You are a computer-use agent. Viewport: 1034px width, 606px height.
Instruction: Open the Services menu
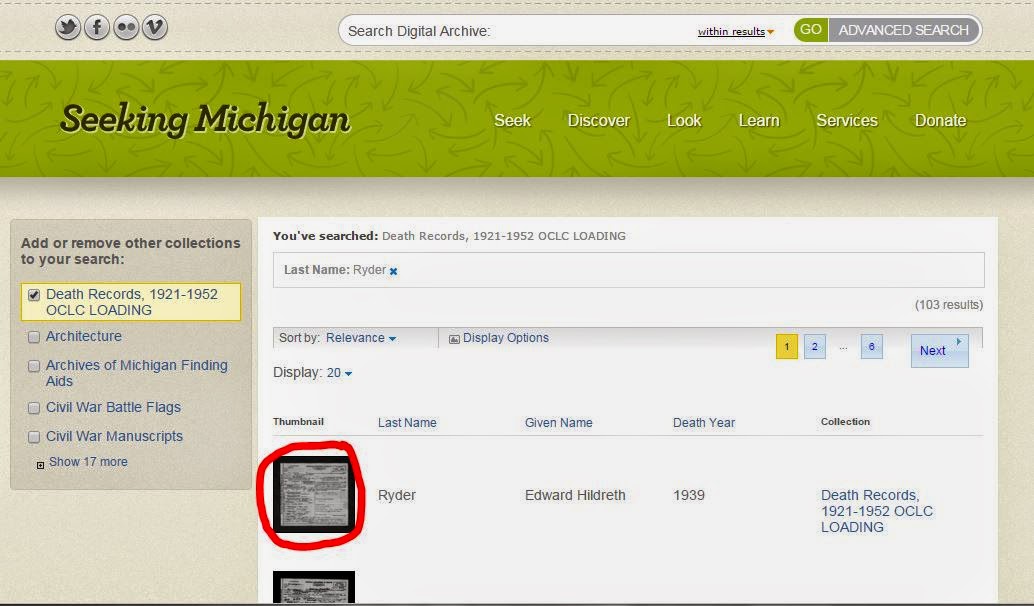click(847, 121)
